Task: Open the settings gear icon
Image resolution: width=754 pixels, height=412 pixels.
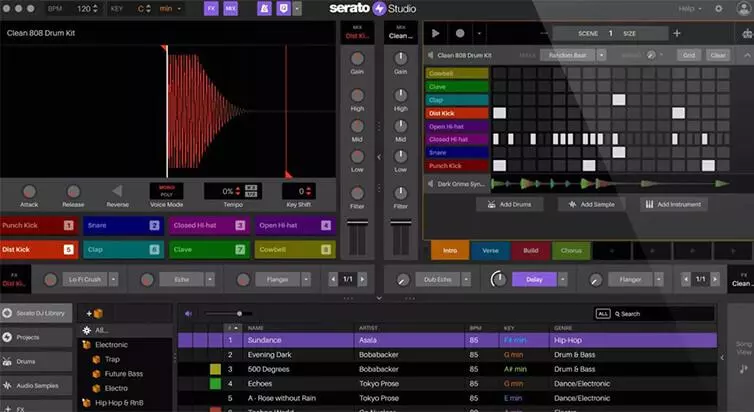Action: pyautogui.click(x=718, y=9)
